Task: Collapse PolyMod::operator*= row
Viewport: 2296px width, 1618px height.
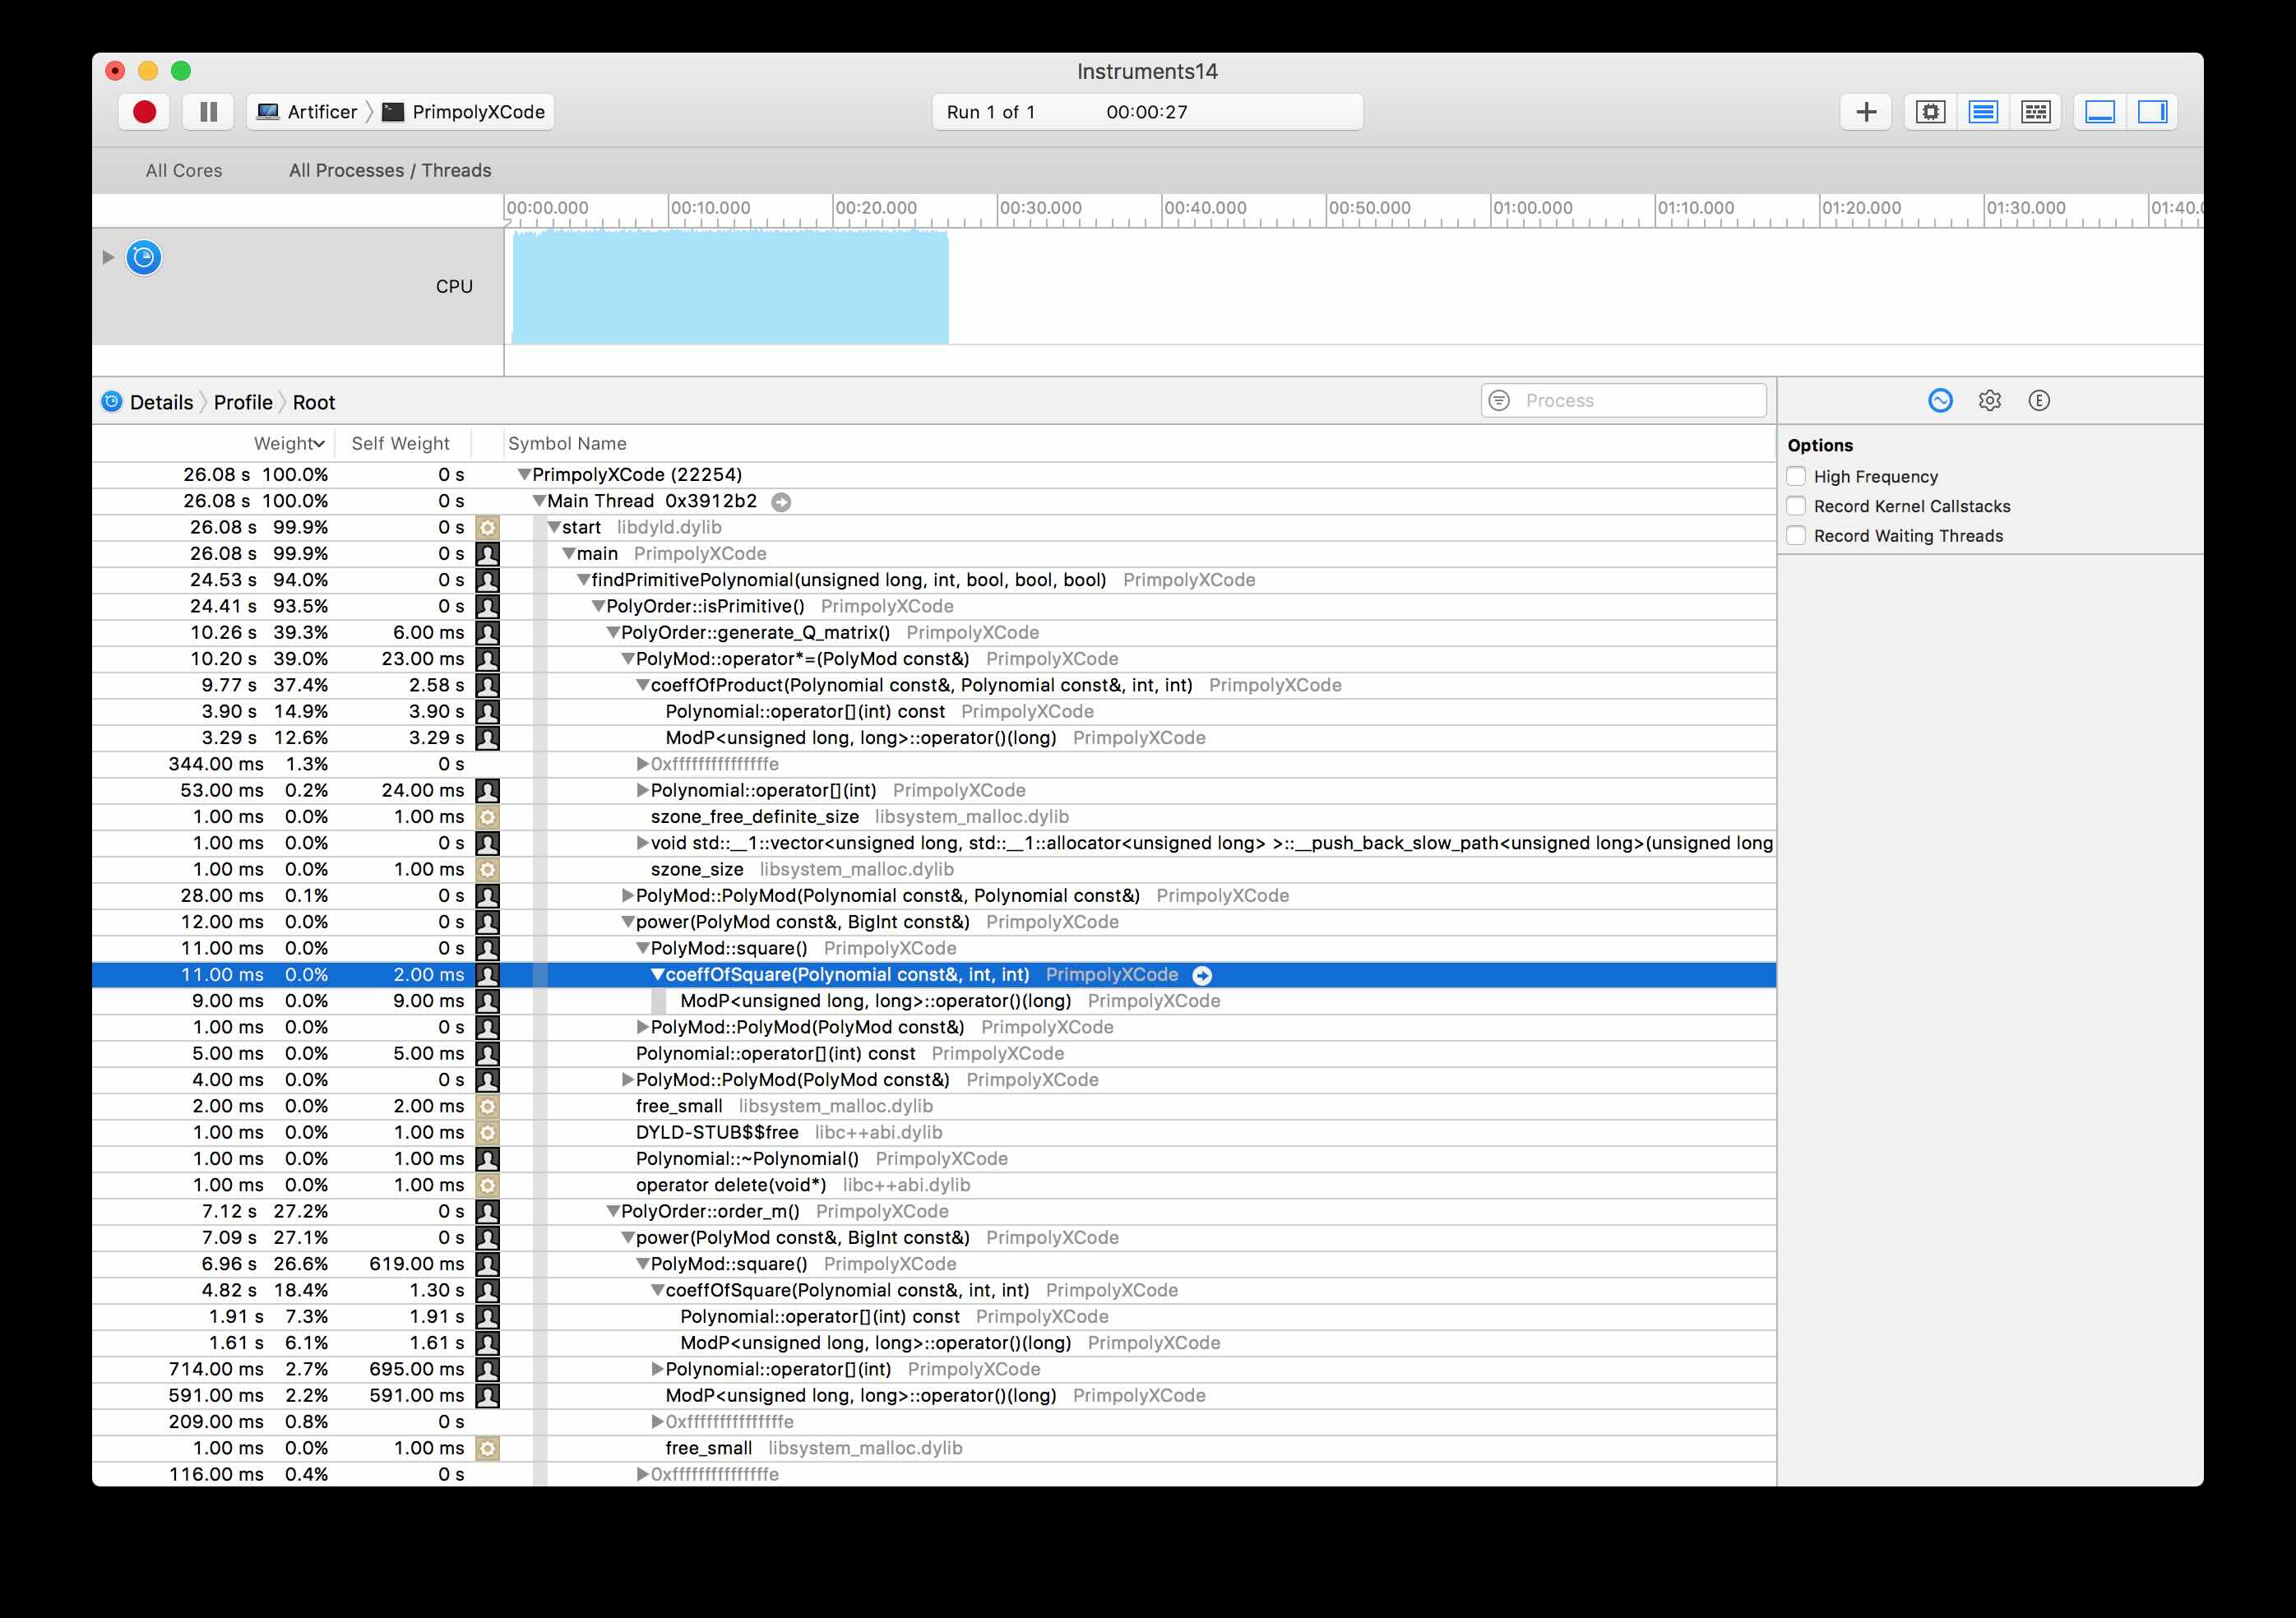Action: coord(628,659)
